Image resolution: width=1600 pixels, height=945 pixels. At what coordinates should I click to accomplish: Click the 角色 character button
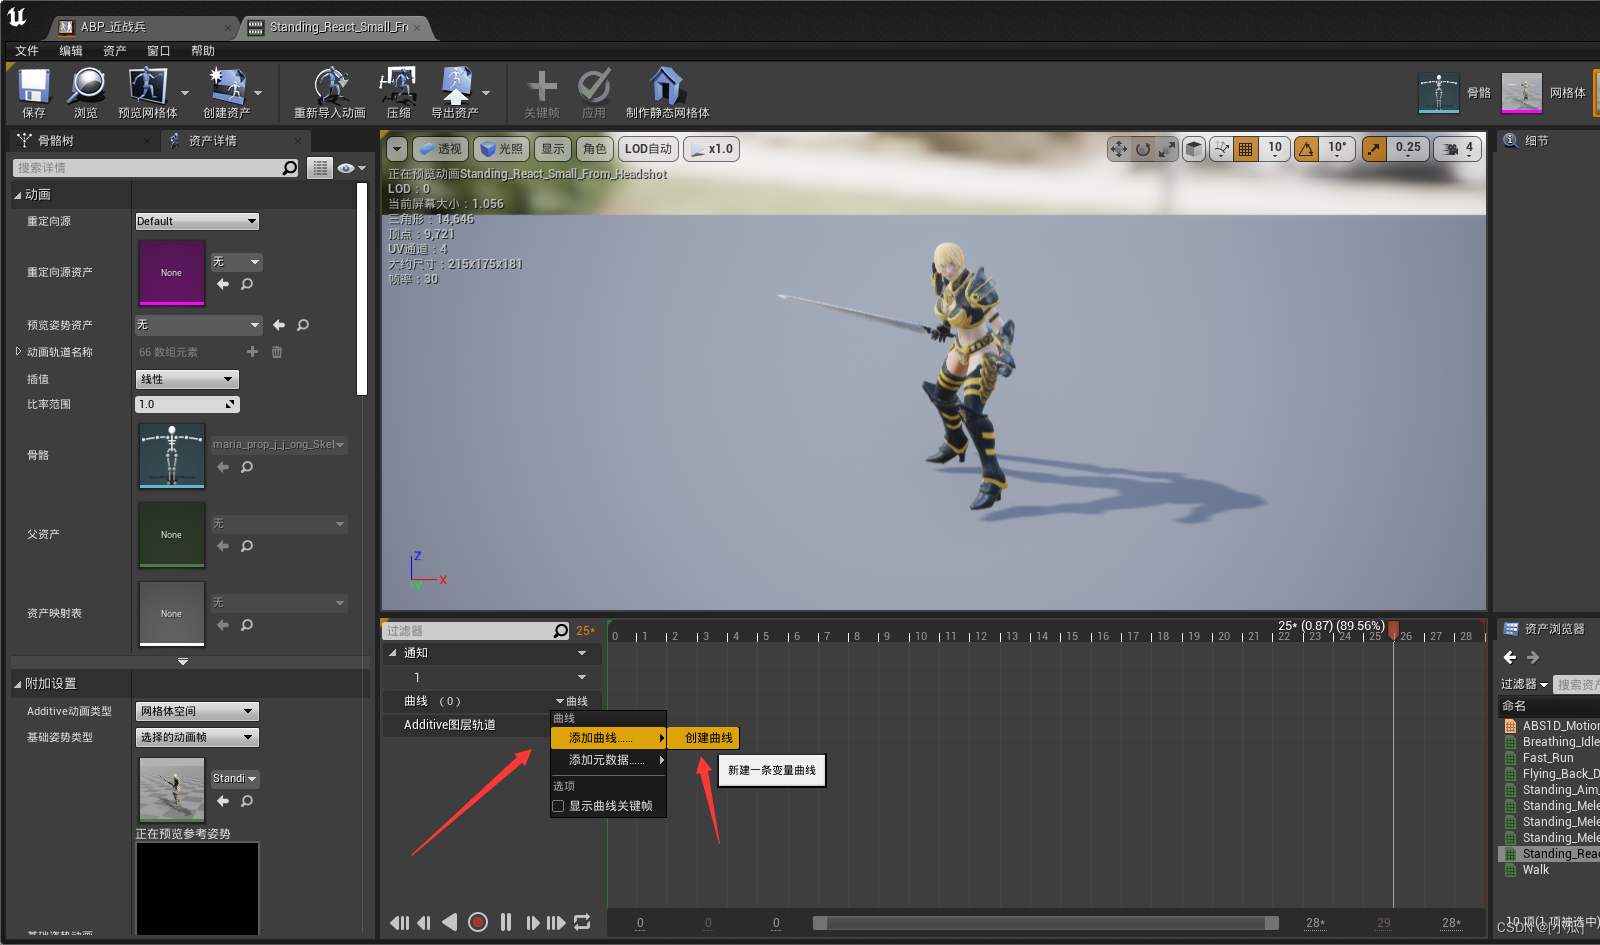[595, 149]
